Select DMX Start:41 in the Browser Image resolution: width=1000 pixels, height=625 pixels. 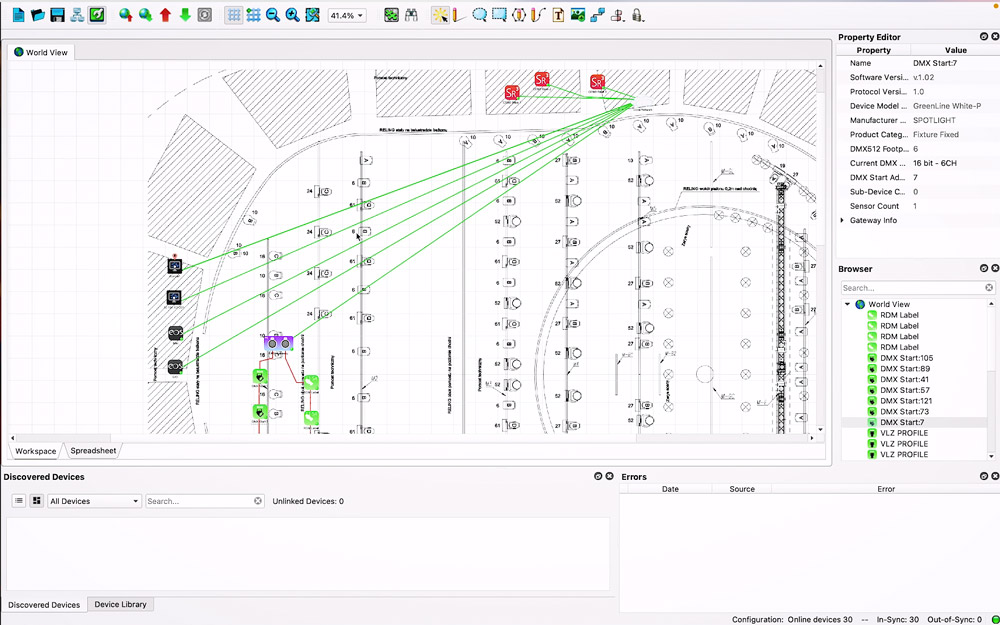point(904,379)
